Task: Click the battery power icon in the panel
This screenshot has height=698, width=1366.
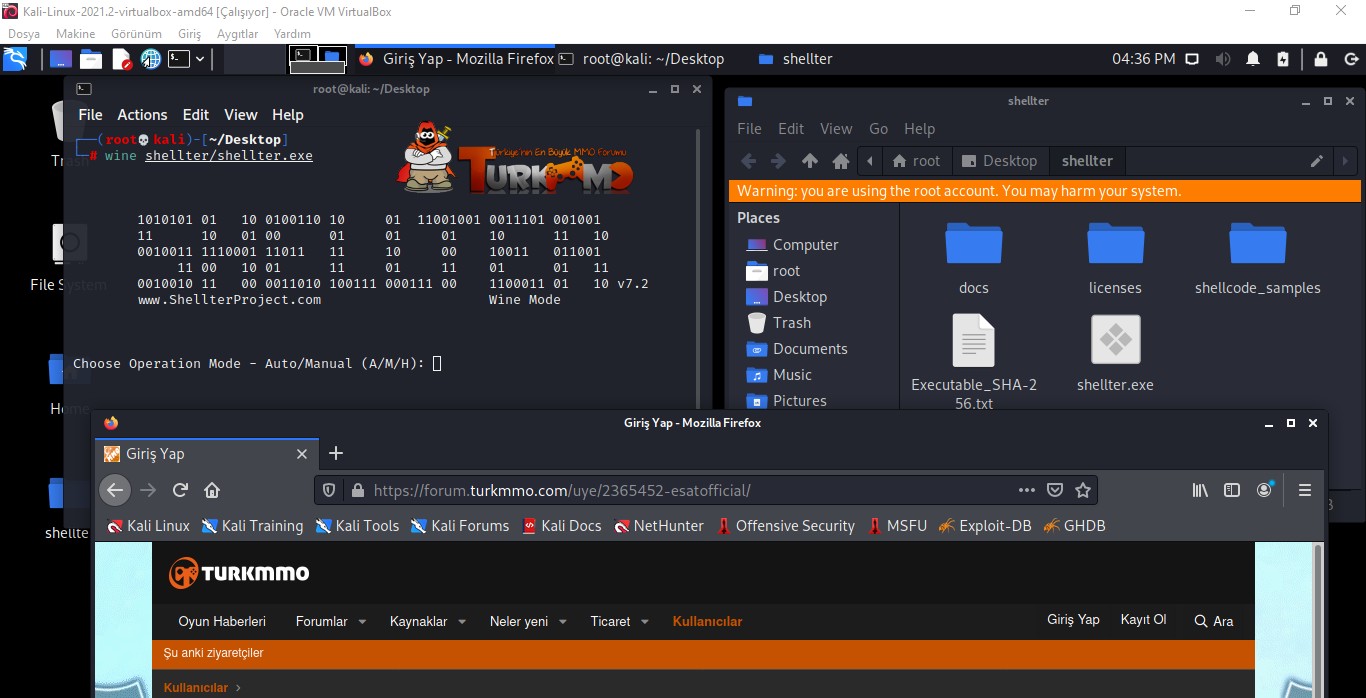Action: click(1283, 59)
